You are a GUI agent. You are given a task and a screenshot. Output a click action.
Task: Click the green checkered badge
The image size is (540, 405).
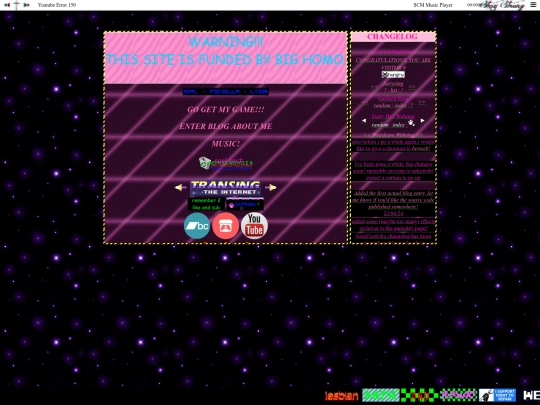tap(419, 395)
